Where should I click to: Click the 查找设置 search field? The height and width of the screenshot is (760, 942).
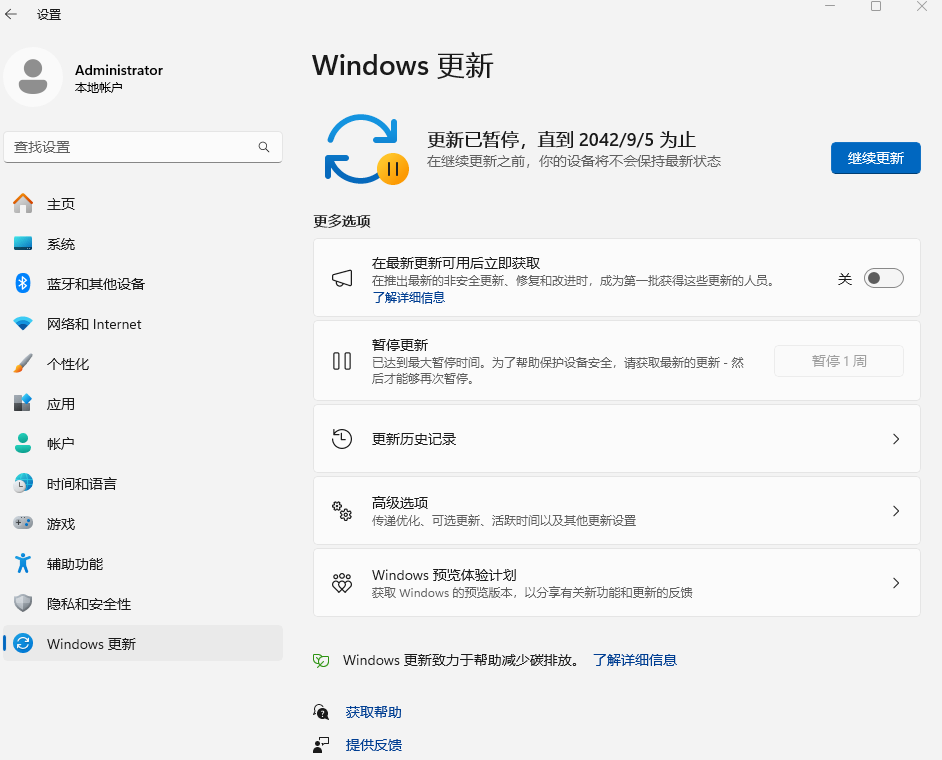143,147
